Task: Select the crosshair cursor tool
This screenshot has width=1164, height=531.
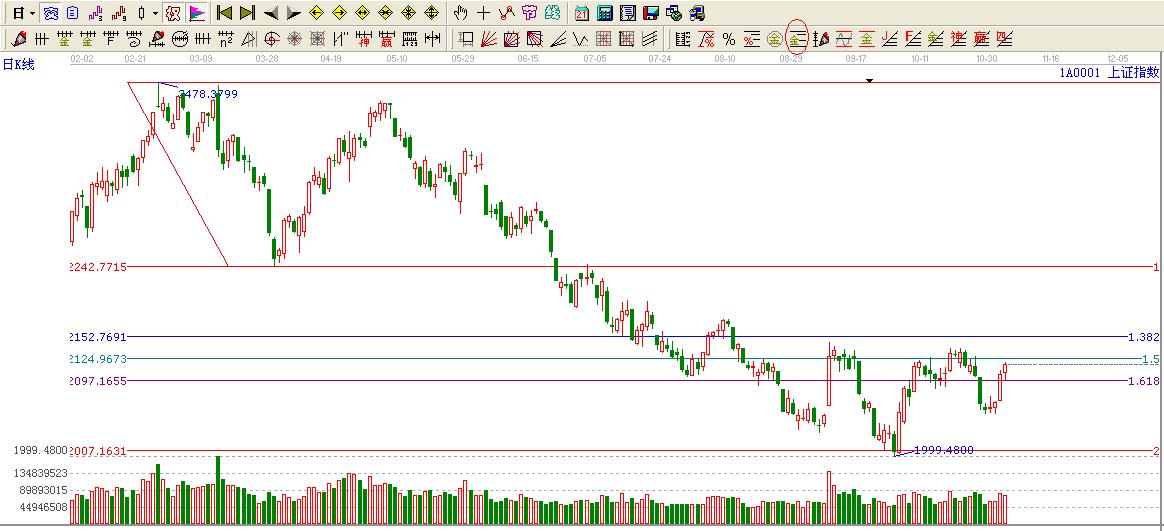Action: tap(484, 13)
